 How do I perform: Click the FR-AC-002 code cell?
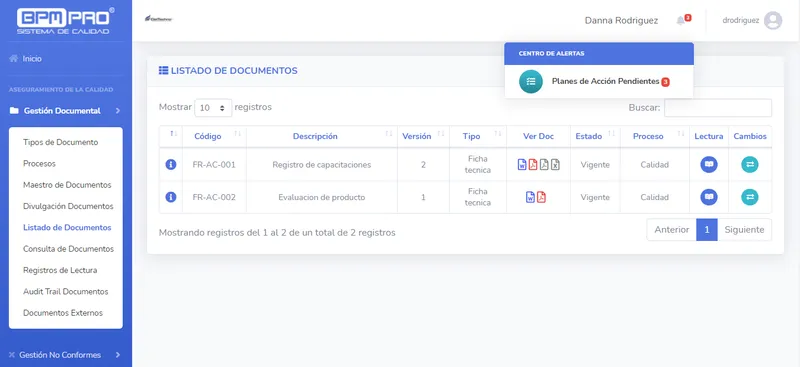point(214,197)
